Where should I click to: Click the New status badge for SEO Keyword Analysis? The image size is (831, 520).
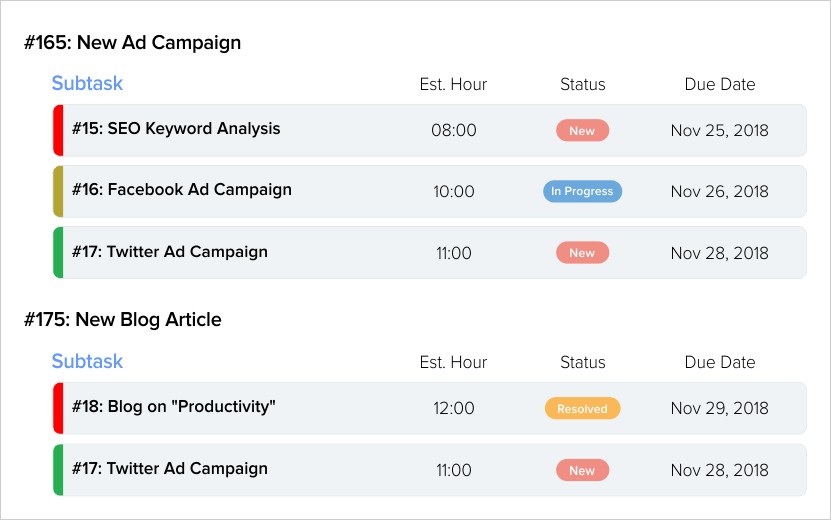coord(582,131)
